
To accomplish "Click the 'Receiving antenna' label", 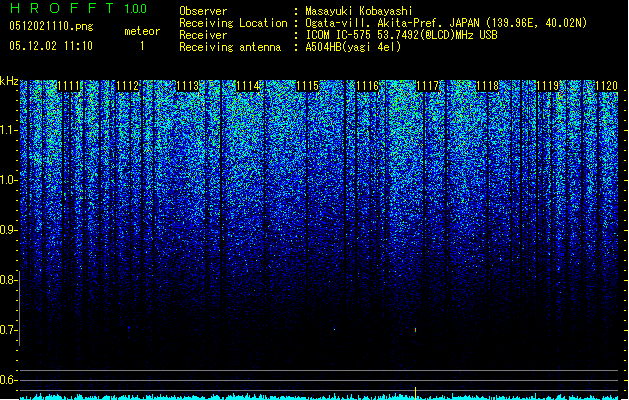I will pyautogui.click(x=230, y=47).
